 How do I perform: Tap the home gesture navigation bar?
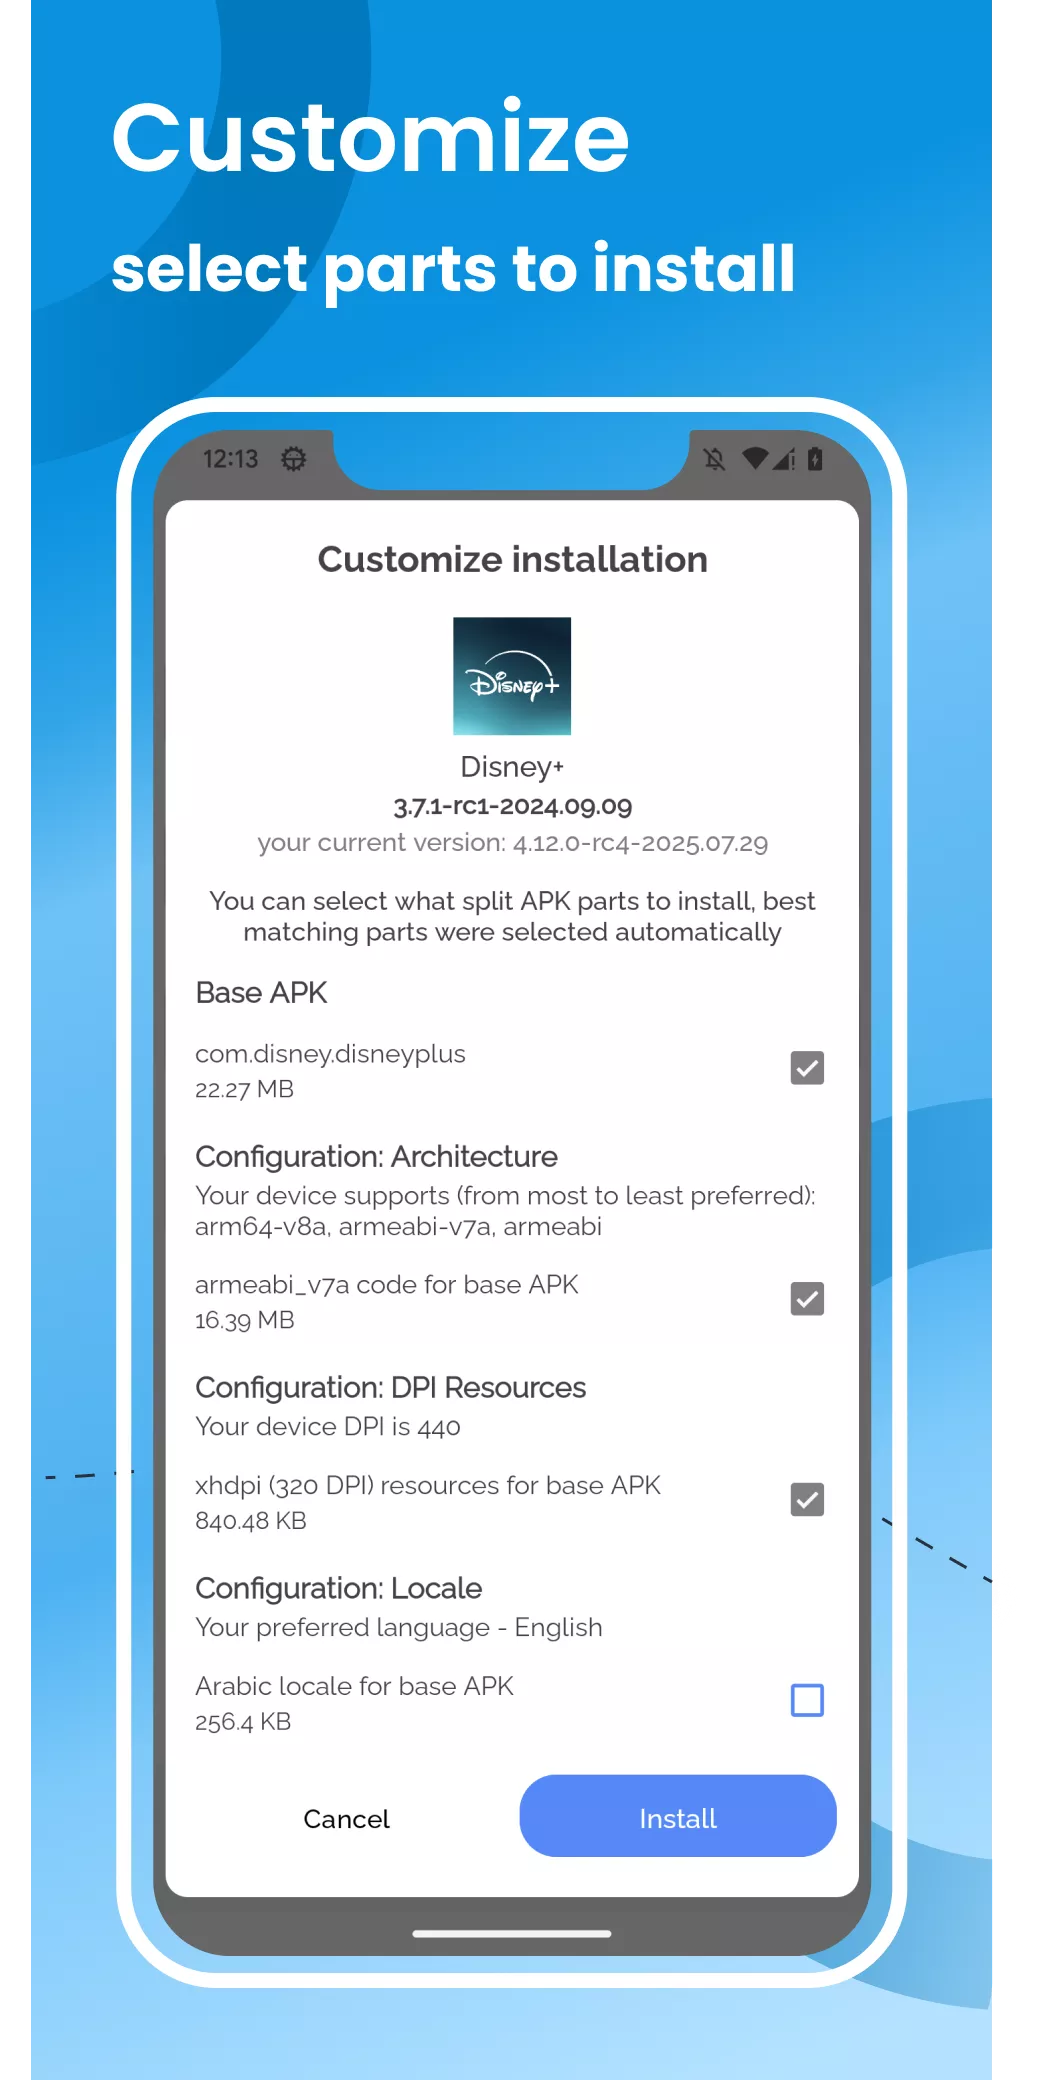tap(511, 1933)
